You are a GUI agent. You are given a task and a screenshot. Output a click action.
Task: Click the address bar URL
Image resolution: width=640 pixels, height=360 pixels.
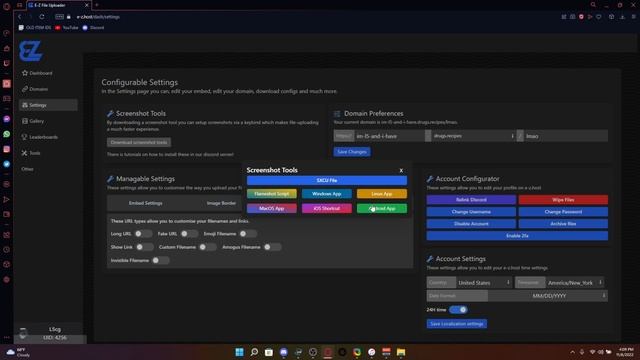(x=98, y=17)
